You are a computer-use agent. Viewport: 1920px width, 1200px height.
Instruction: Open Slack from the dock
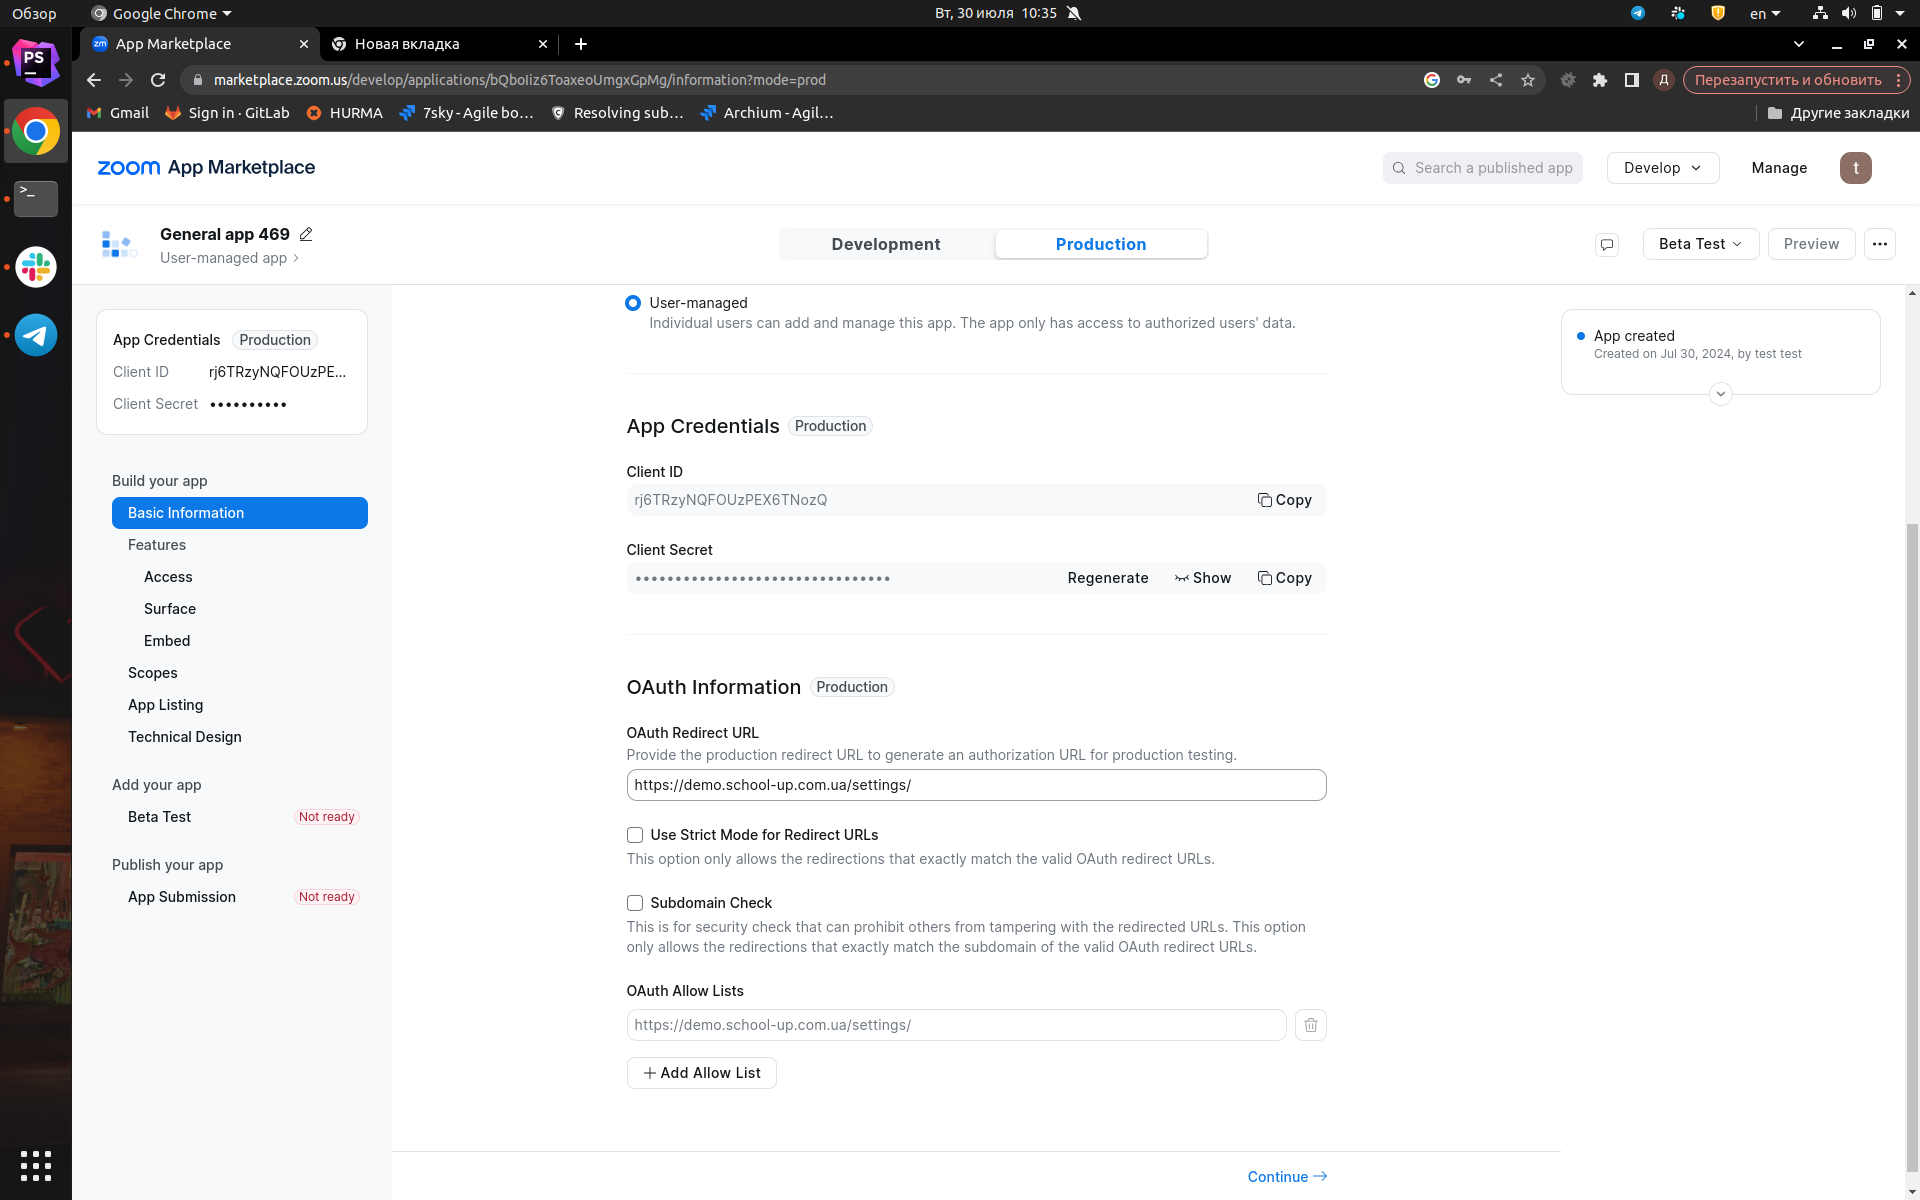36,267
